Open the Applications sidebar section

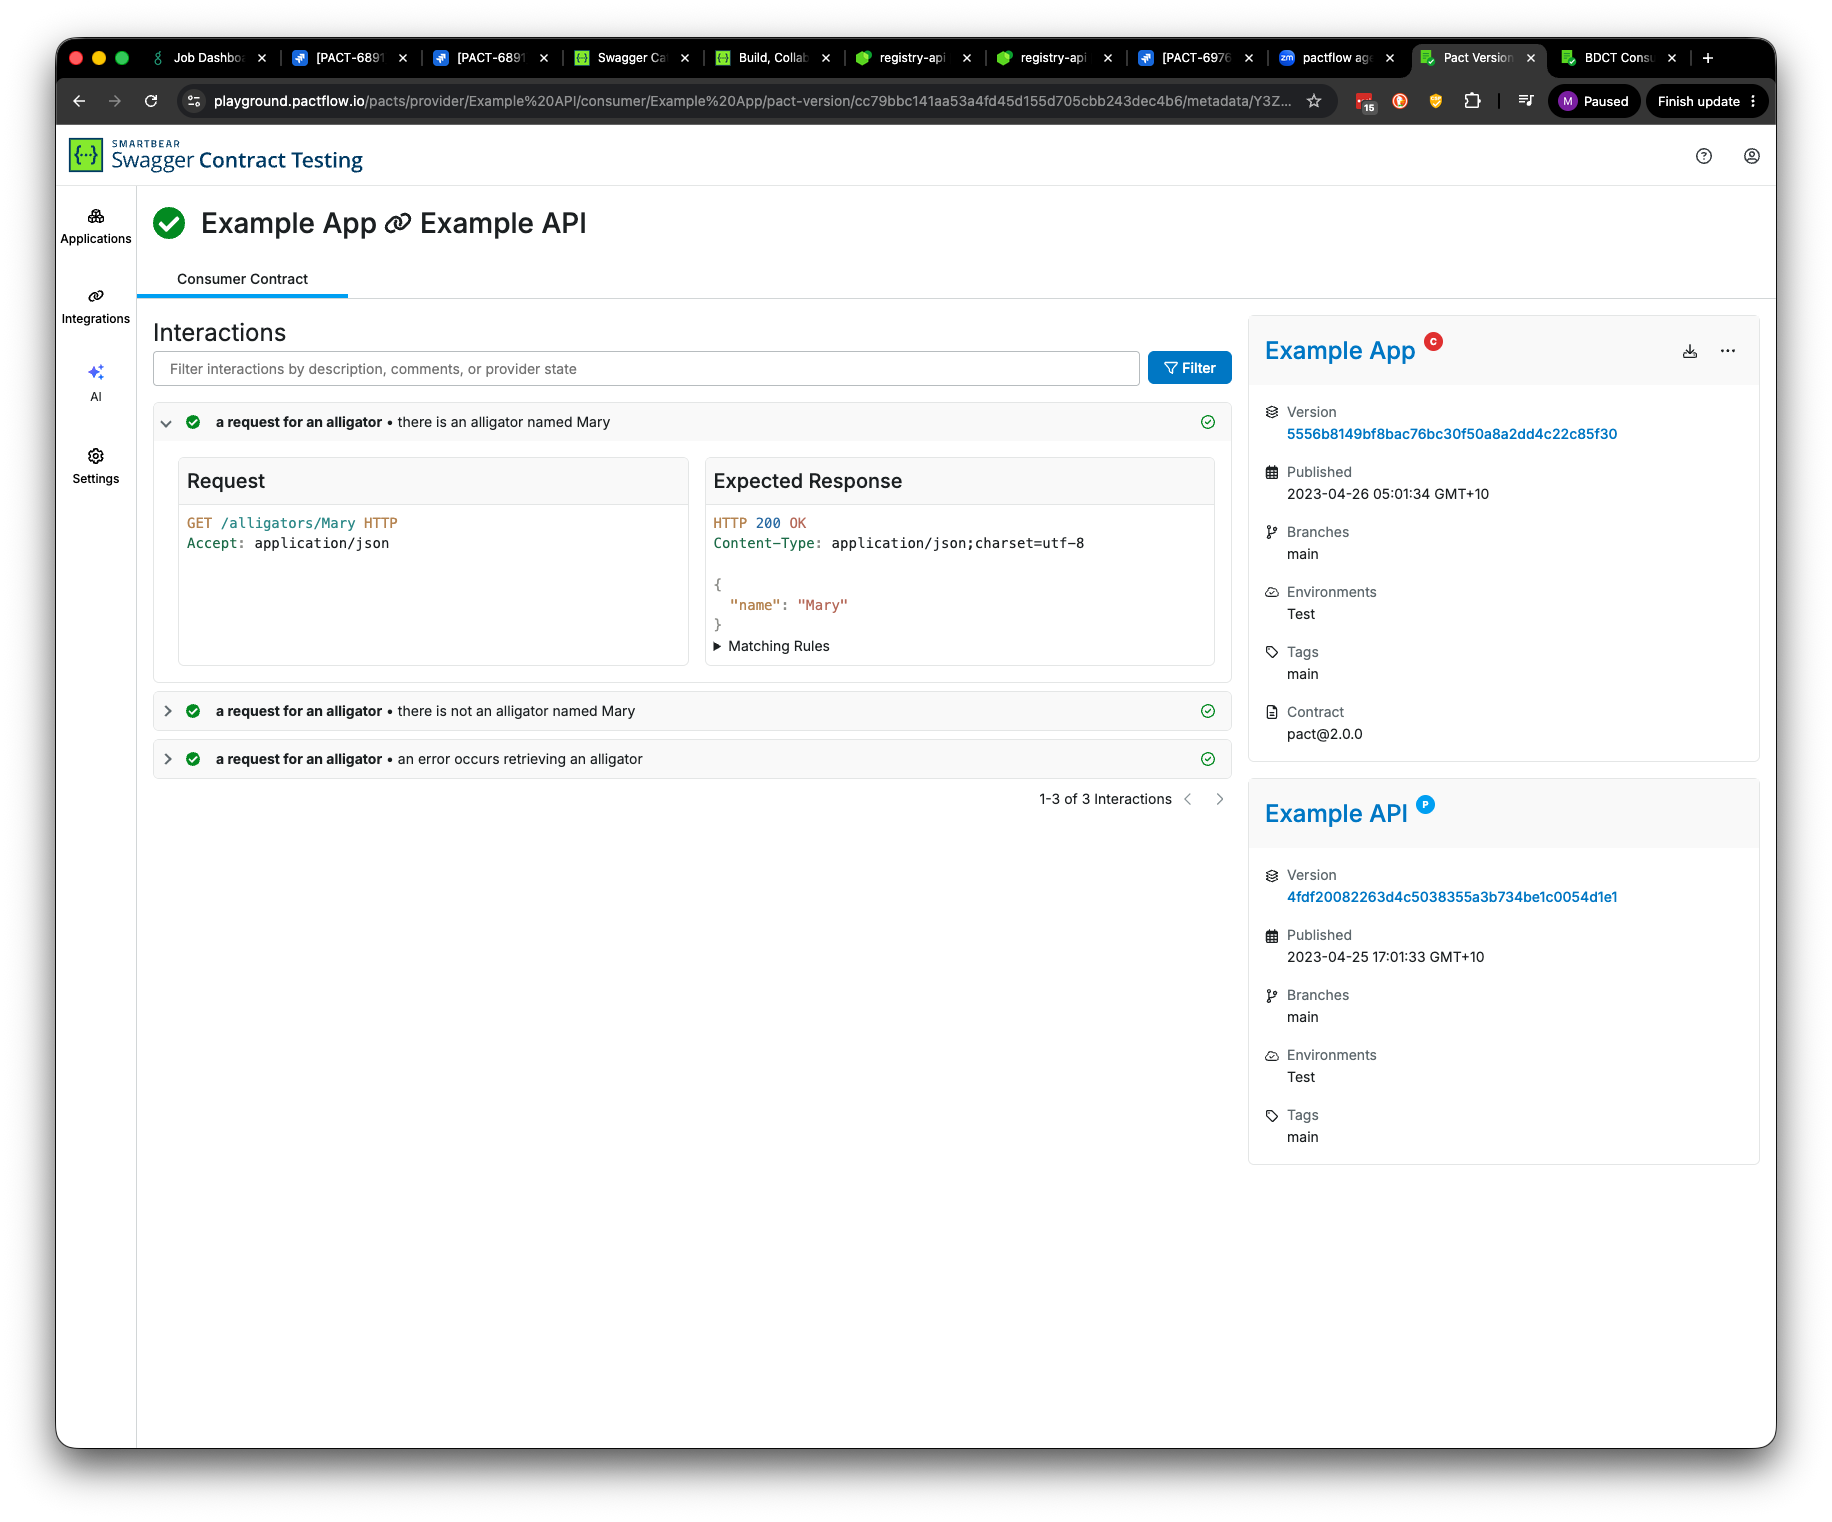tap(96, 227)
